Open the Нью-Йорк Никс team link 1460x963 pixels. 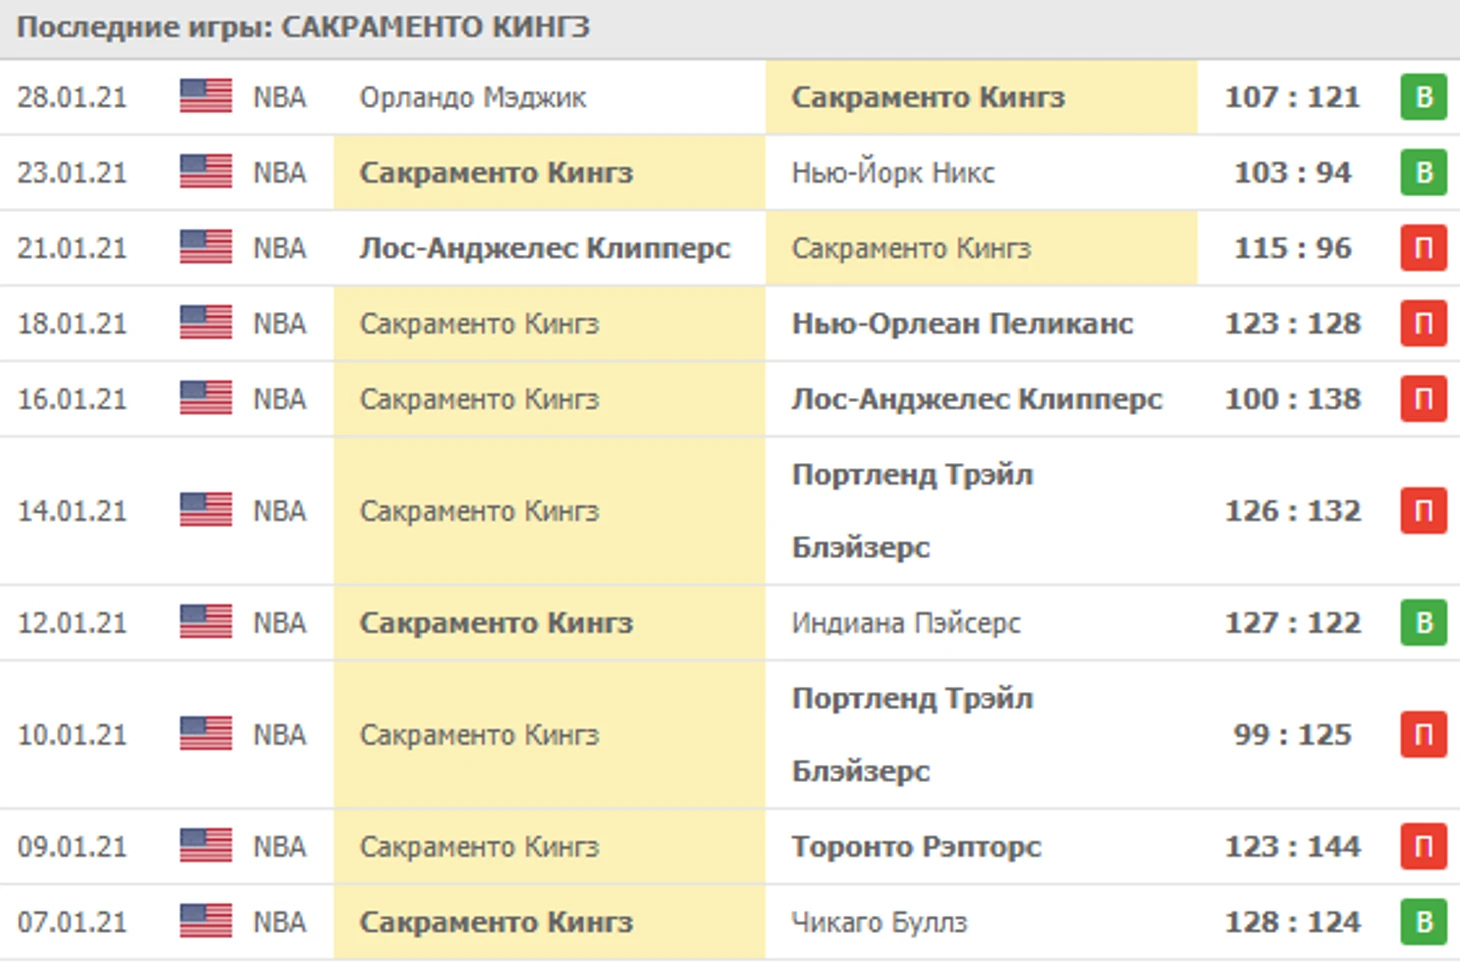pyautogui.click(x=892, y=173)
